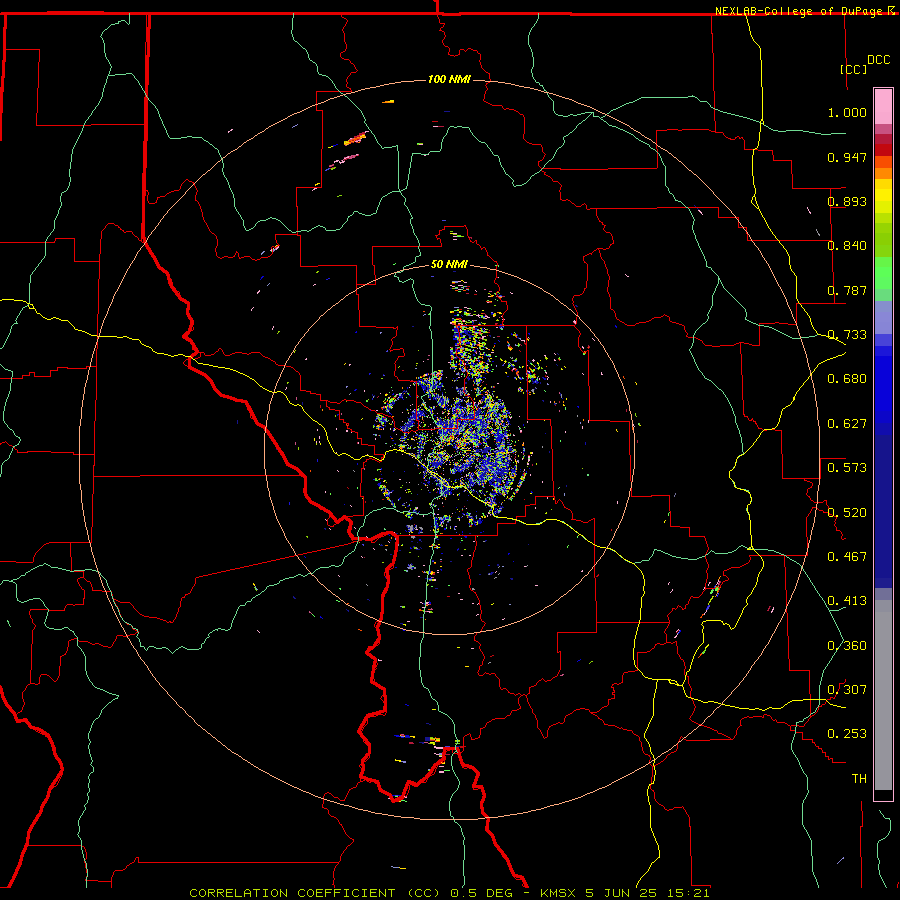This screenshot has height=900, width=900.
Task: Pick the red color bar segment
Action: point(883,150)
